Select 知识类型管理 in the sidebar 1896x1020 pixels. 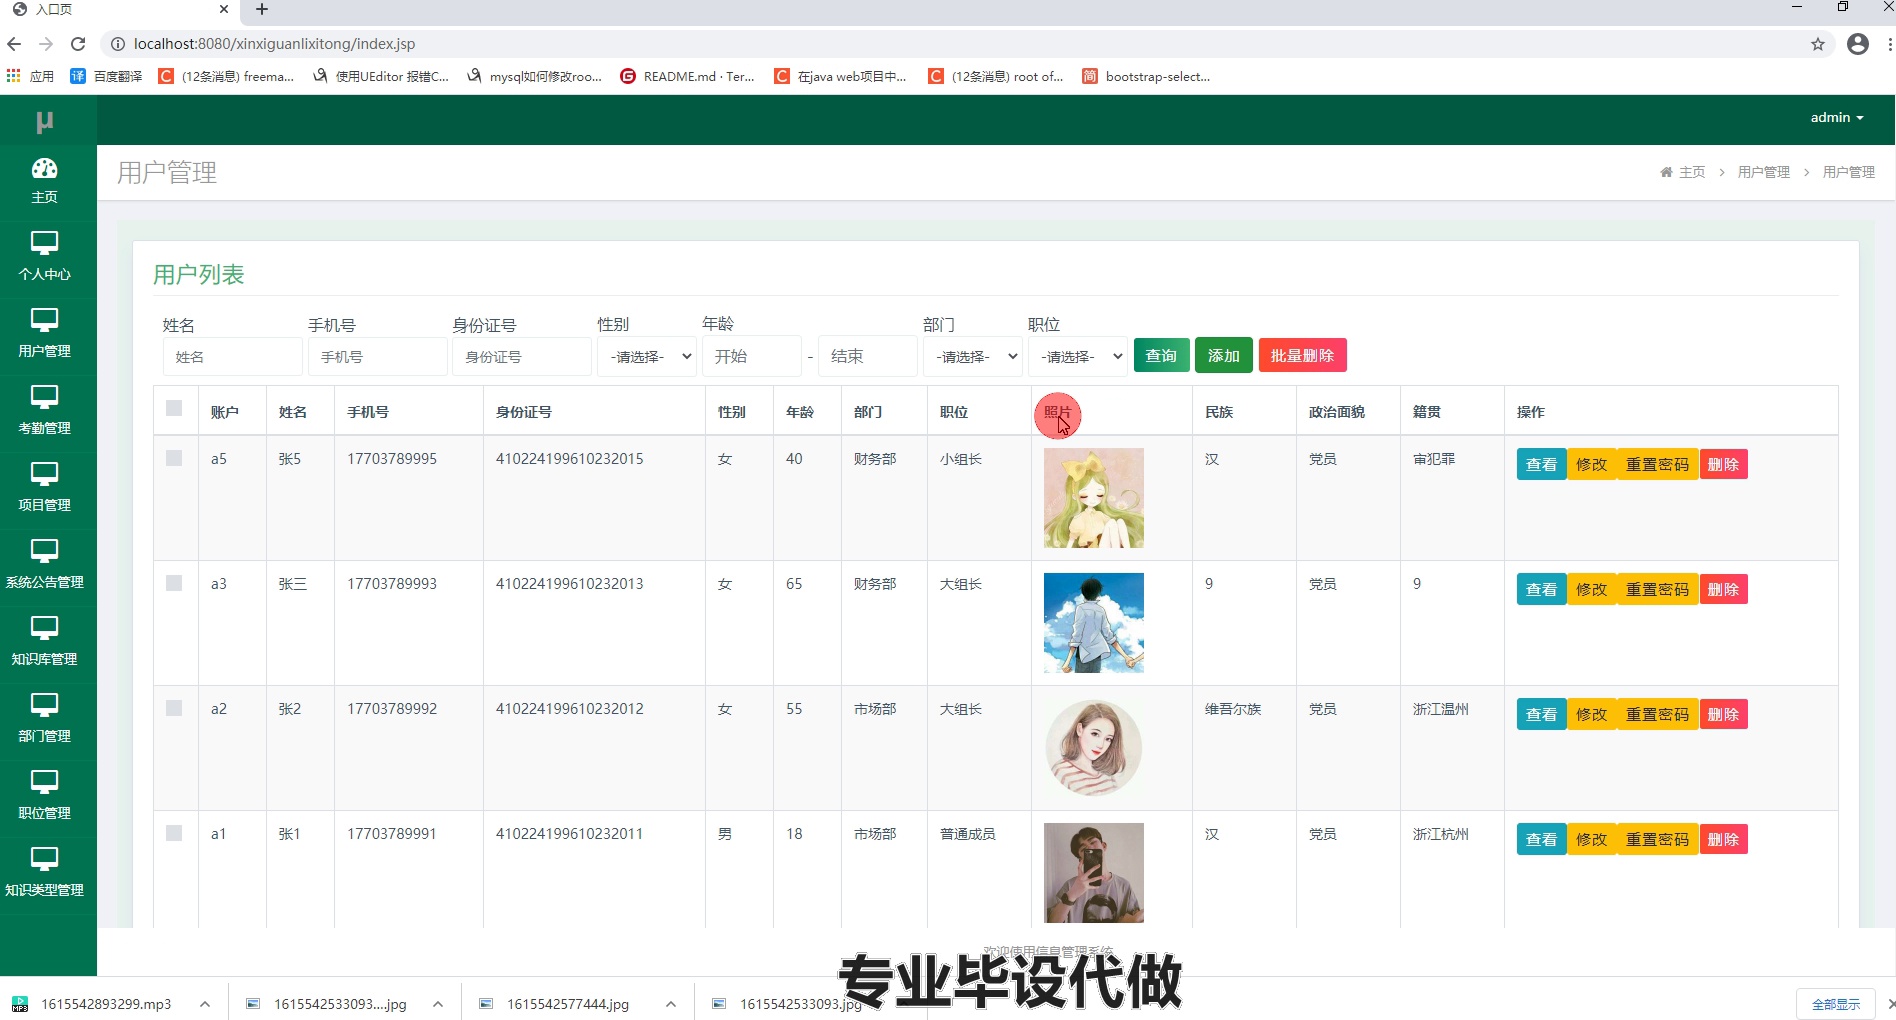[x=44, y=873]
